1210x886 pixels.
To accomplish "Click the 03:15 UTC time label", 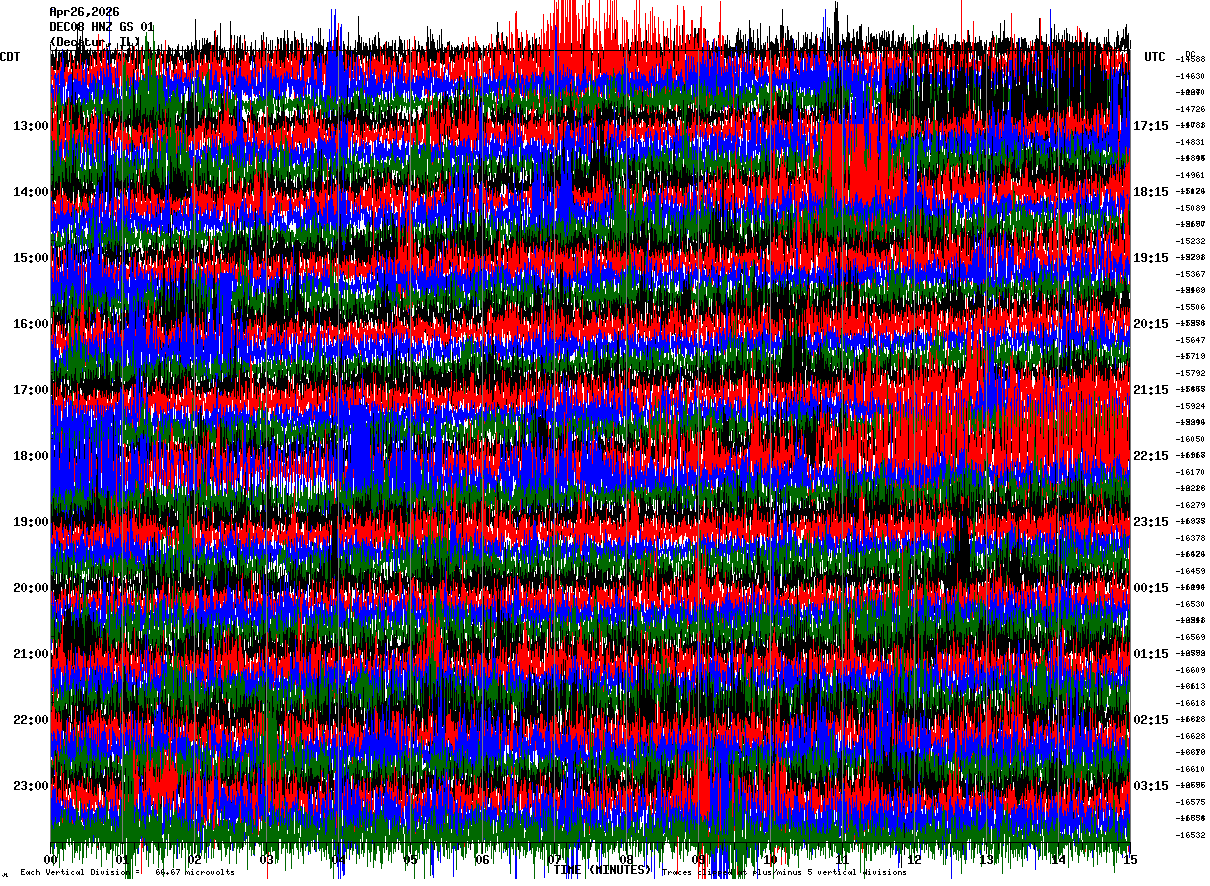I will click(x=1151, y=786).
